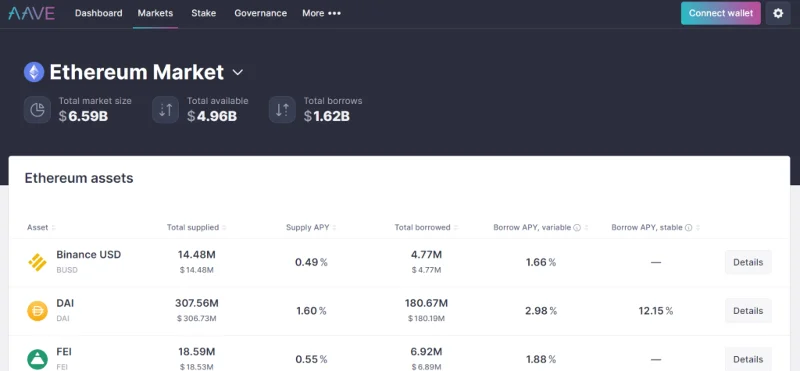800x371 pixels.
Task: Click info icon beside Borrow APY, variable
Action: 577,228
